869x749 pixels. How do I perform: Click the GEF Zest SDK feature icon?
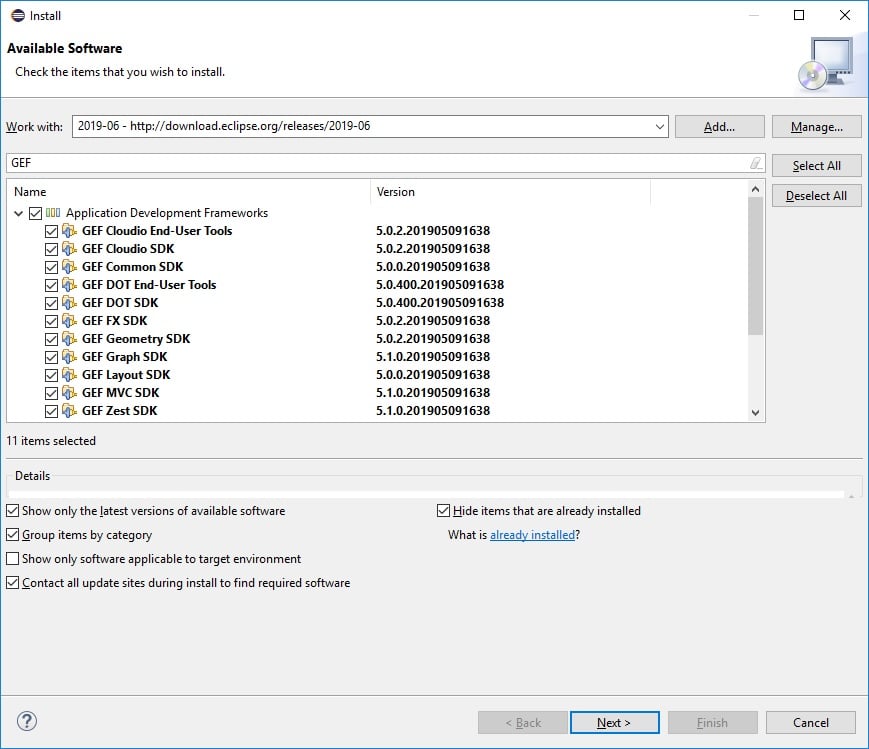[69, 411]
